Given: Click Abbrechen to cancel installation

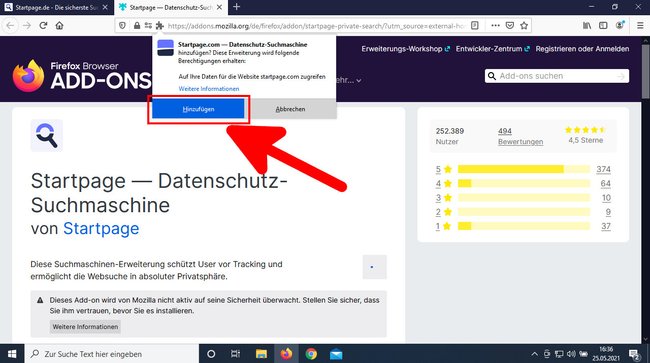Looking at the screenshot, I should click(290, 109).
